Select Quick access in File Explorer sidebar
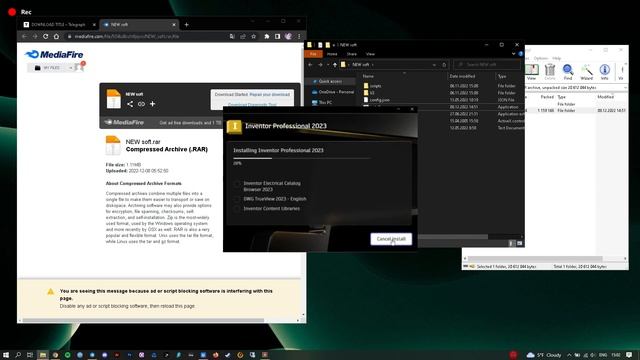The height and width of the screenshot is (360, 640). coord(330,81)
